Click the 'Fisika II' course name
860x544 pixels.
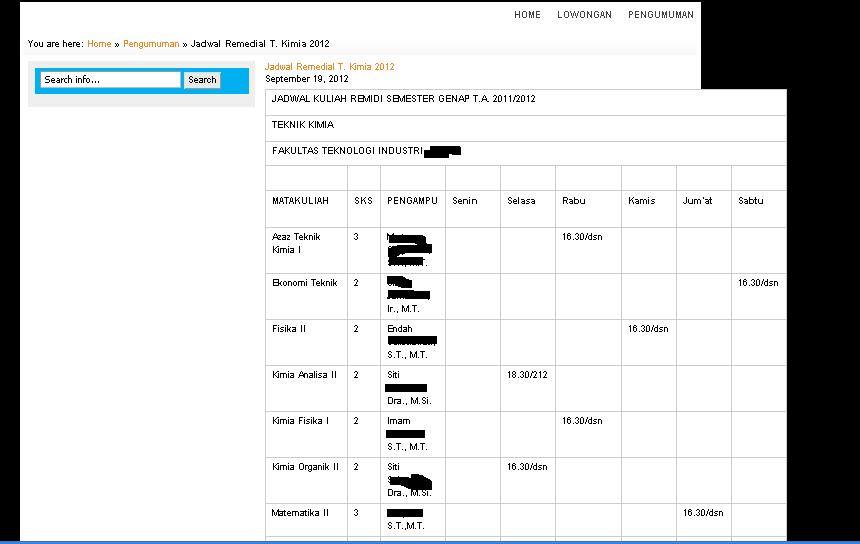tap(288, 329)
